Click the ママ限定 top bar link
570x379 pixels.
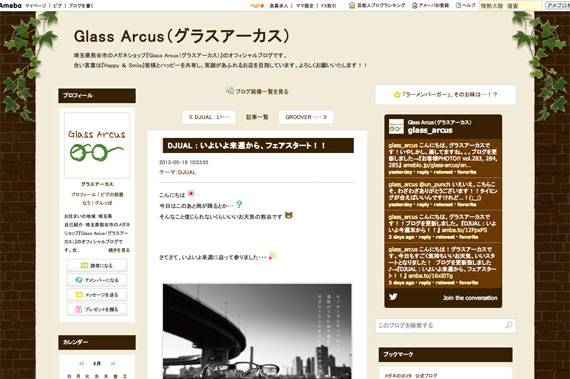(304, 6)
